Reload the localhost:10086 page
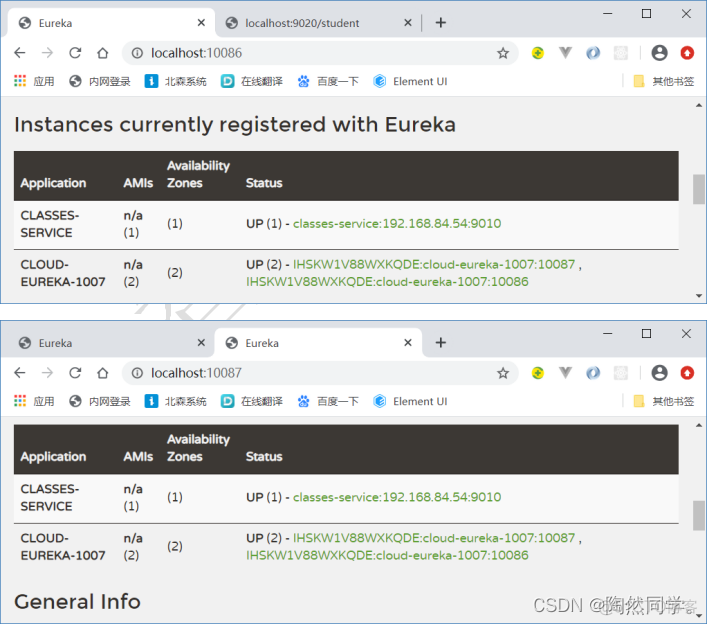Viewport: 707px width, 625px height. click(75, 53)
